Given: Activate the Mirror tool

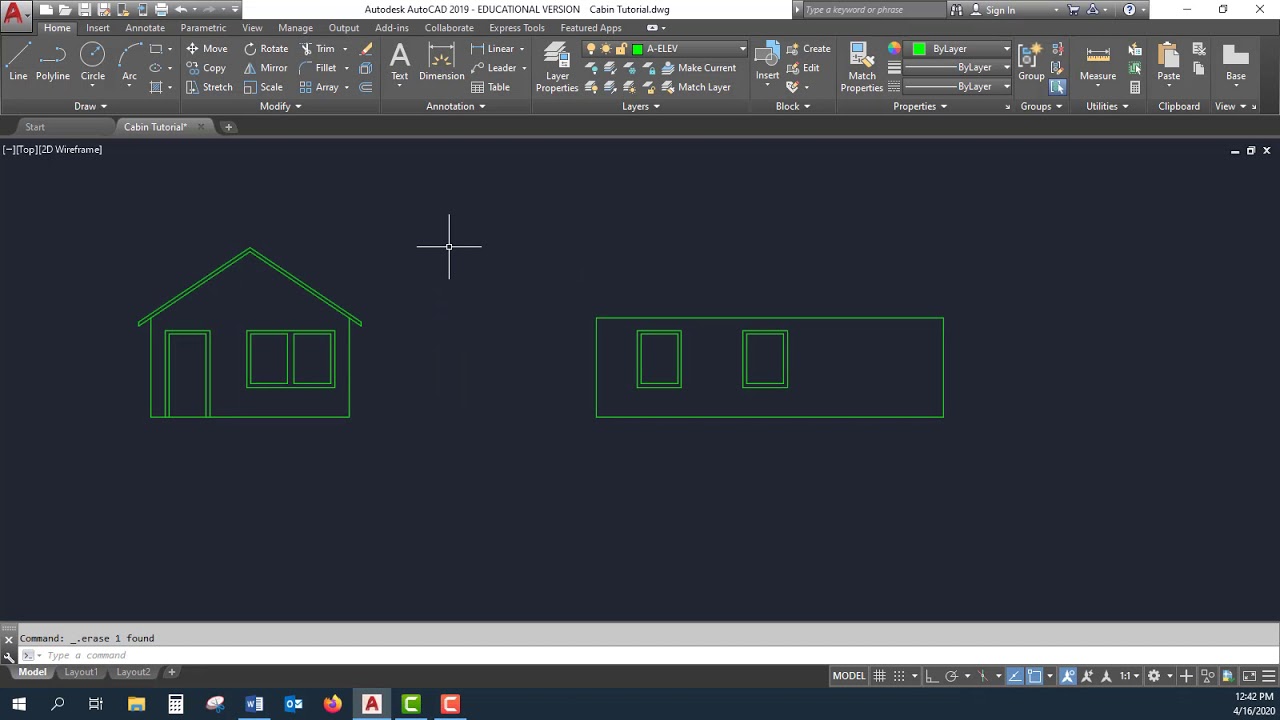Looking at the screenshot, I should (265, 68).
